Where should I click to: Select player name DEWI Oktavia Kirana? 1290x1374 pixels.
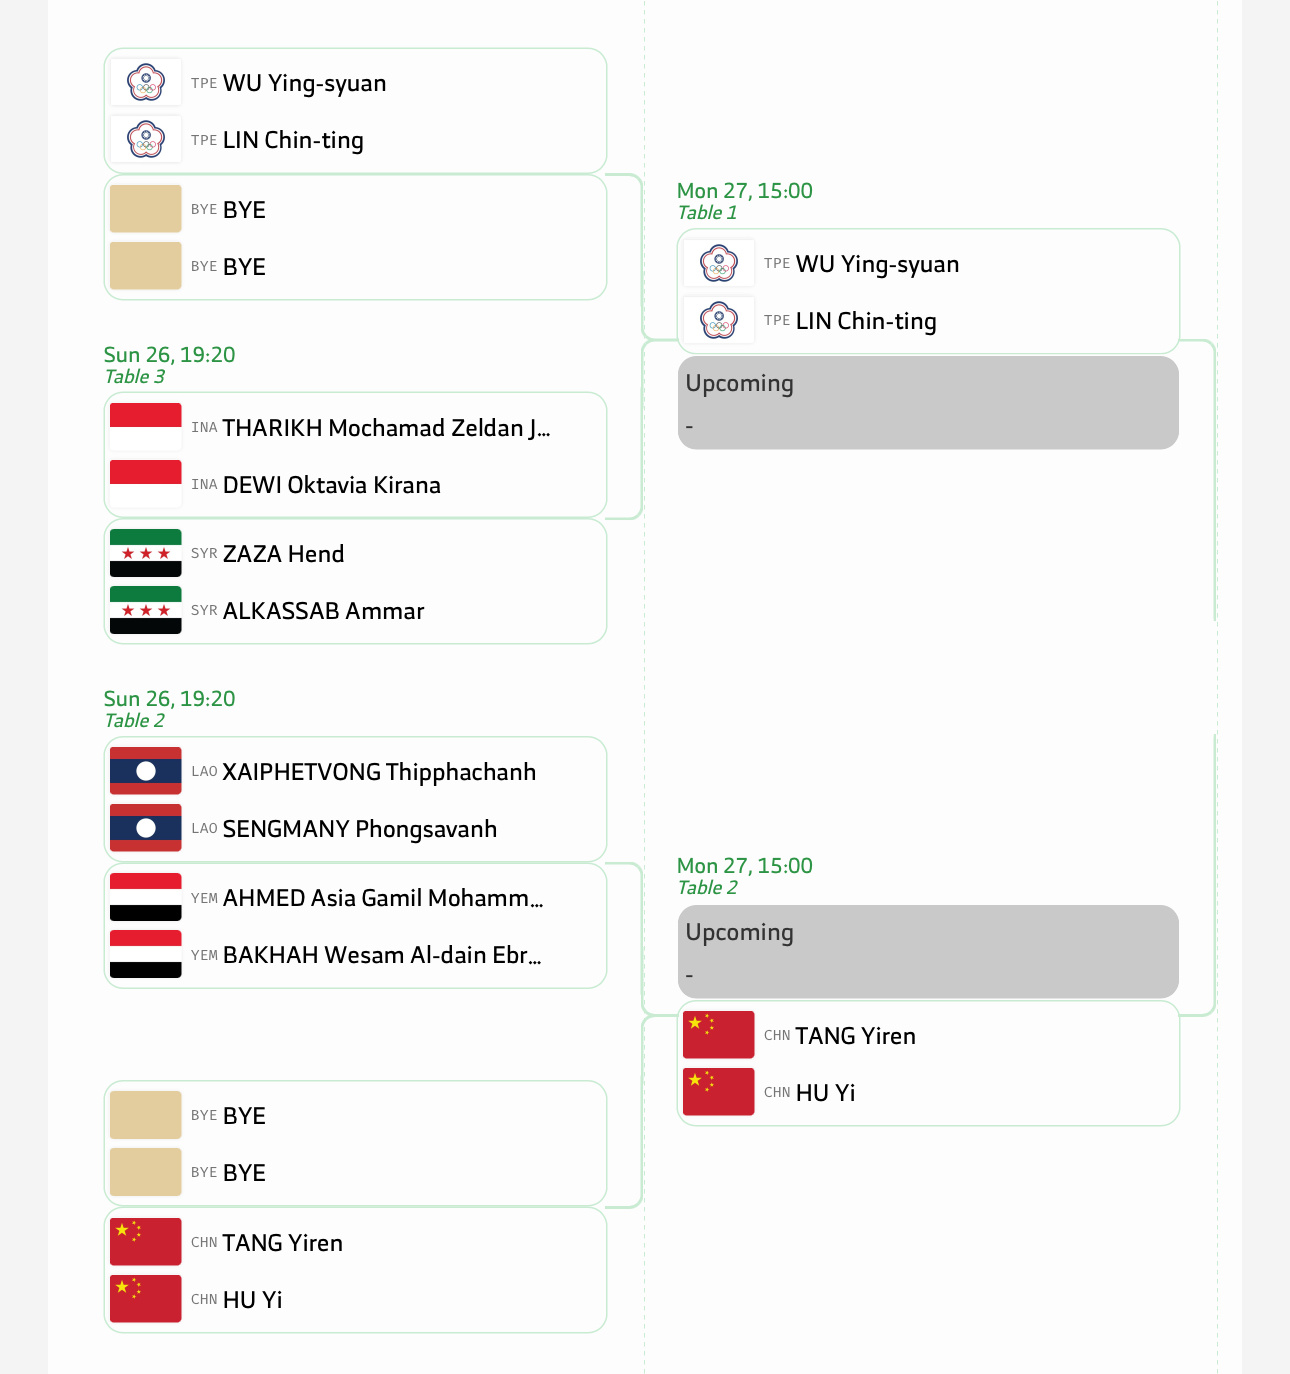pyautogui.click(x=331, y=485)
